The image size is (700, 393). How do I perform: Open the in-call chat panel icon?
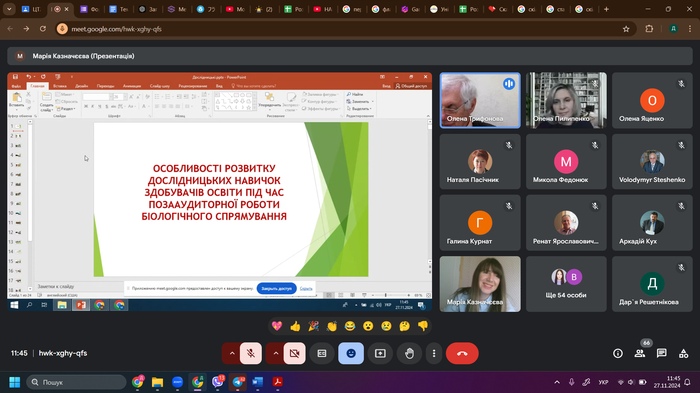662,353
